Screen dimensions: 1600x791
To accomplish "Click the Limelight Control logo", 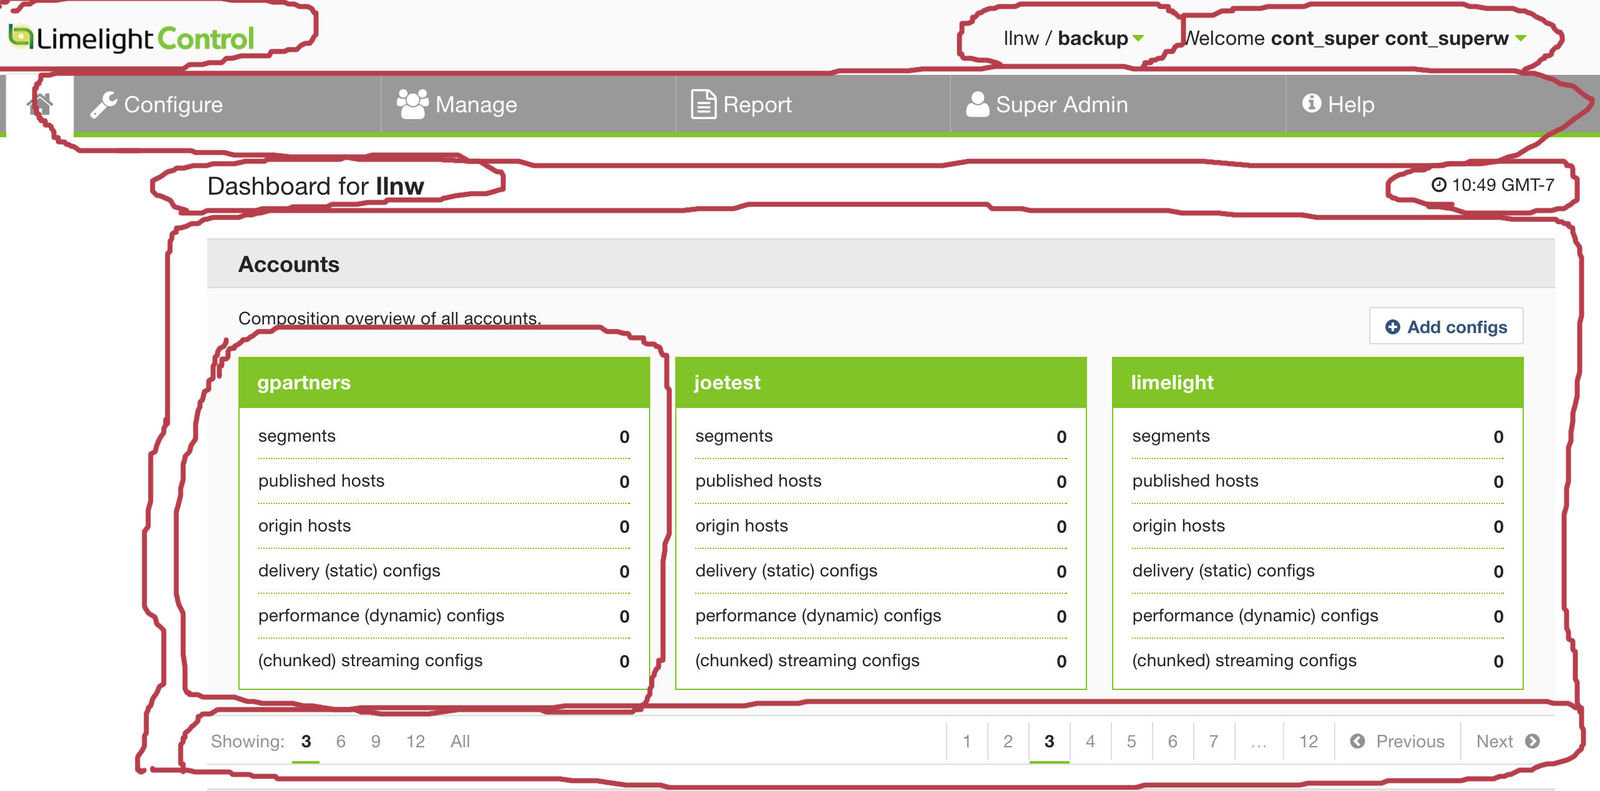I will click(x=131, y=38).
